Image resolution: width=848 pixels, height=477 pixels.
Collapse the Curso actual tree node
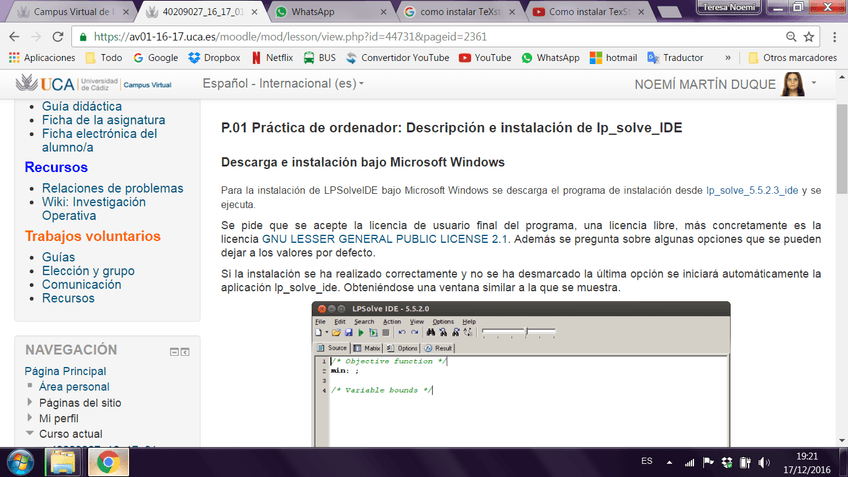pos(31,435)
